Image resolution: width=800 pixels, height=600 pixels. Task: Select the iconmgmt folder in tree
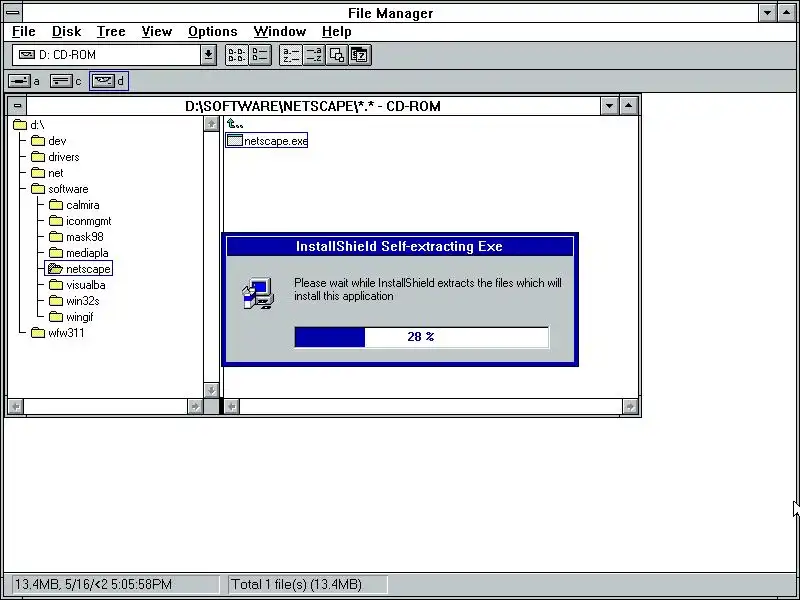coord(80,221)
